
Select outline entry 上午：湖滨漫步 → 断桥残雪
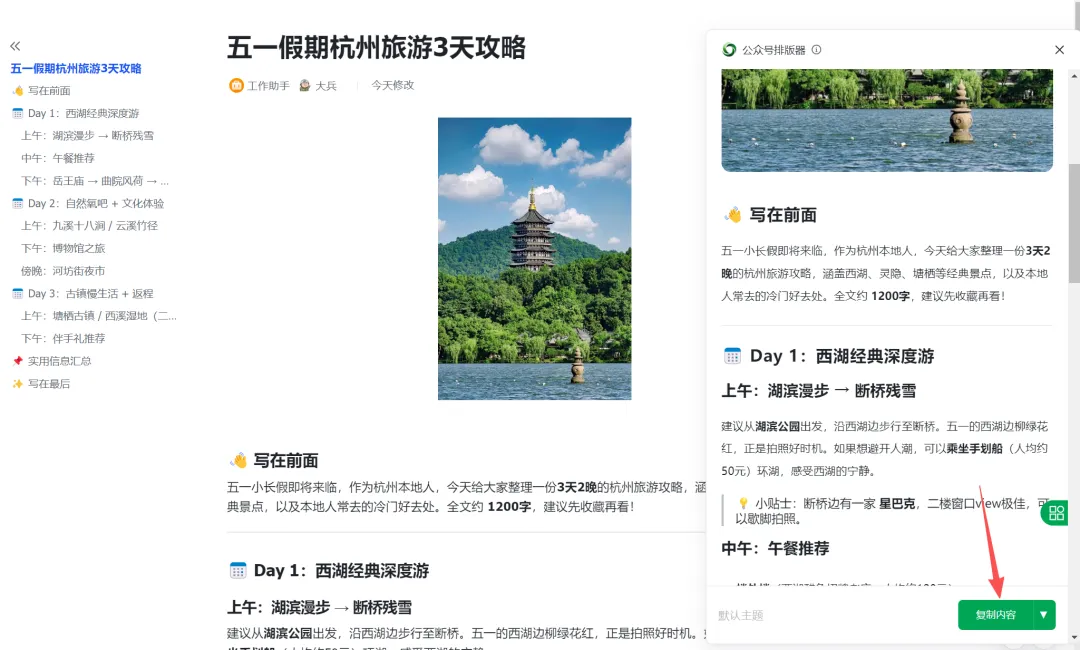click(87, 136)
